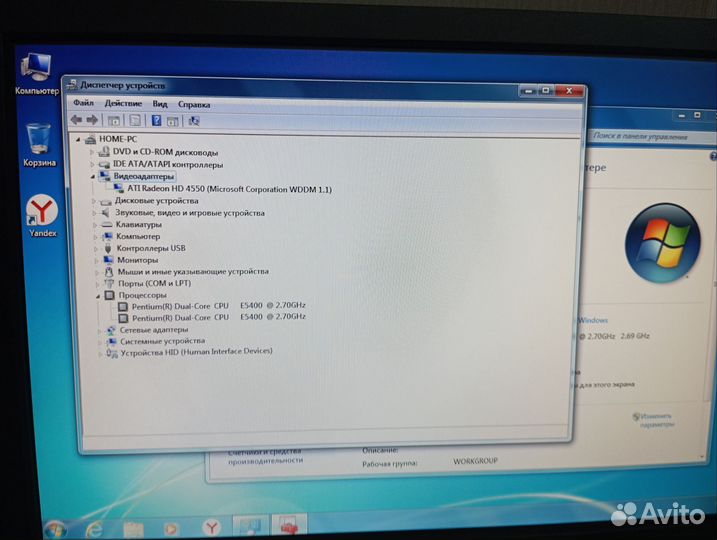Click the mouse devices icon
717x540 pixels.
(109, 272)
